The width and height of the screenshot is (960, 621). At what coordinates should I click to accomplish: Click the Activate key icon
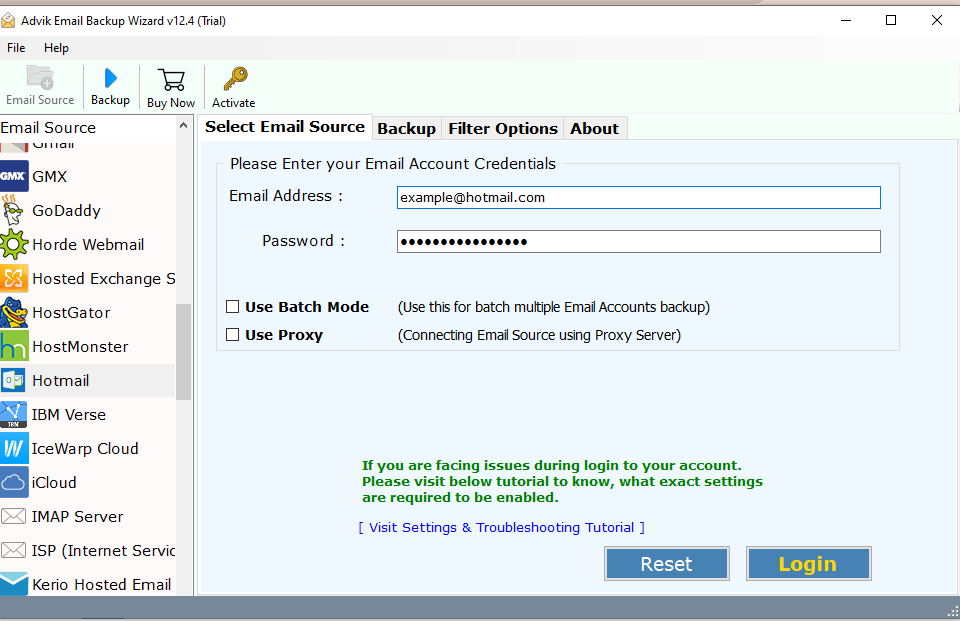click(235, 79)
